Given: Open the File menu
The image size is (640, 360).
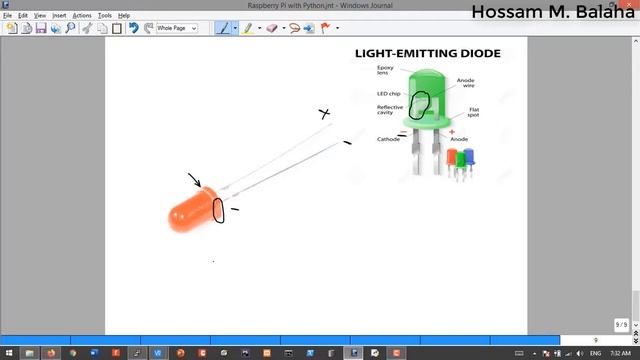Looking at the screenshot, I should coord(7,16).
